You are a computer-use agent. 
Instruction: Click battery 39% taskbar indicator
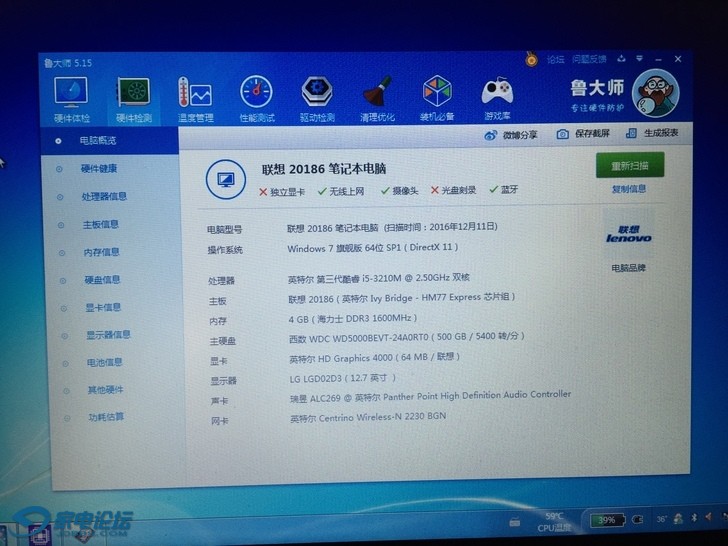pyautogui.click(x=607, y=520)
